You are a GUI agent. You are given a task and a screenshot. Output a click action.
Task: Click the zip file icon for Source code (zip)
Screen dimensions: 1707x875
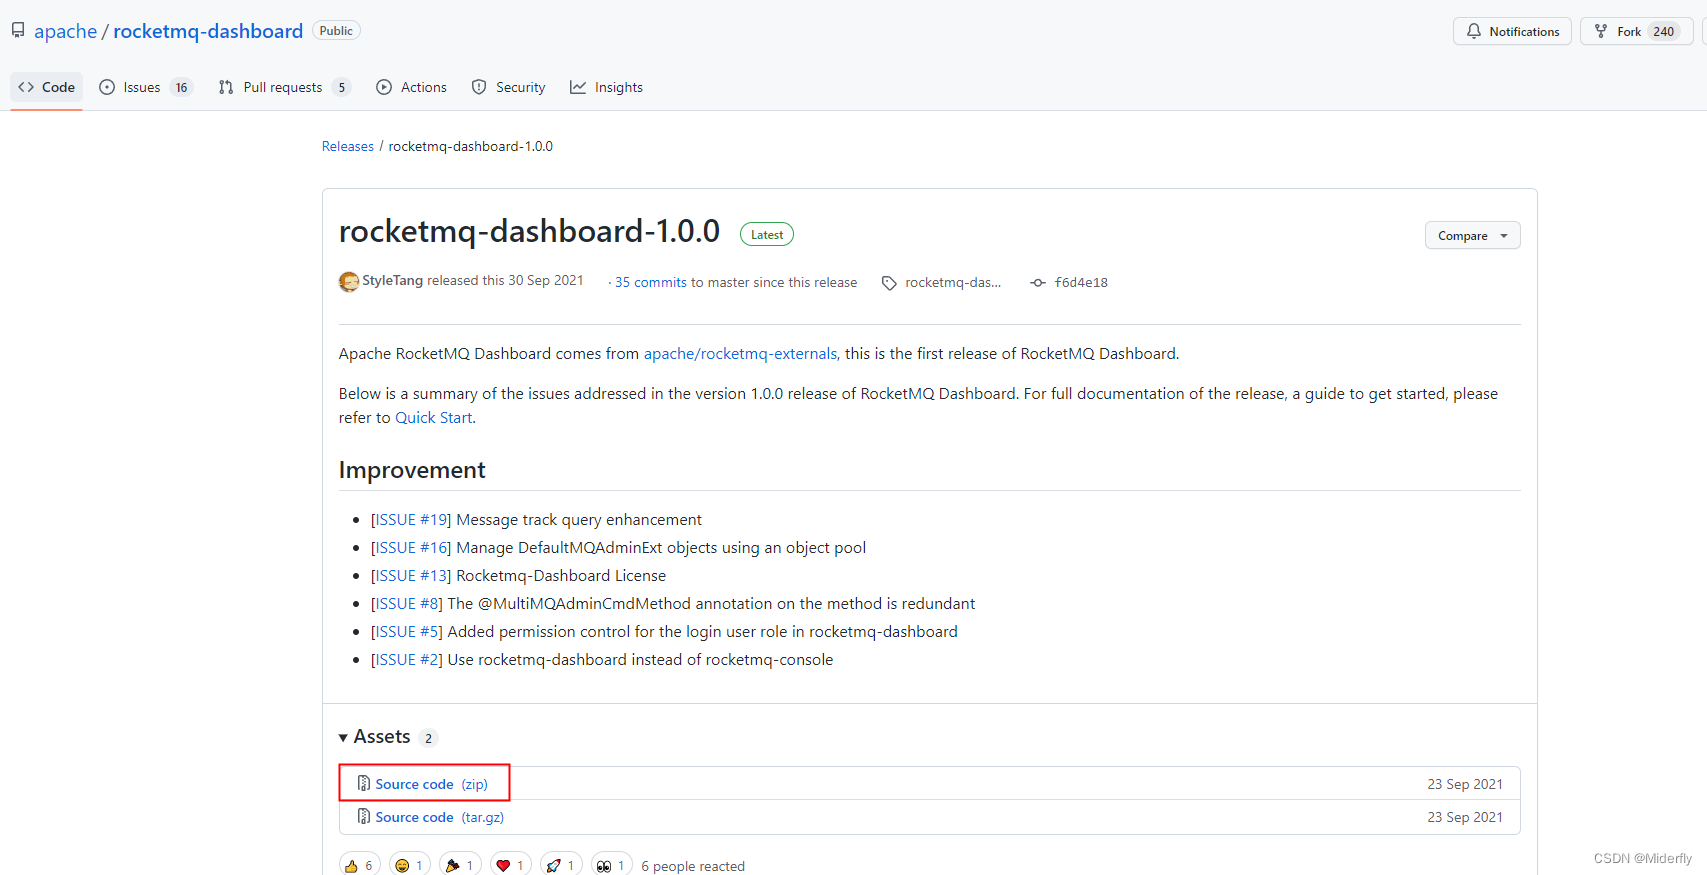(x=364, y=783)
